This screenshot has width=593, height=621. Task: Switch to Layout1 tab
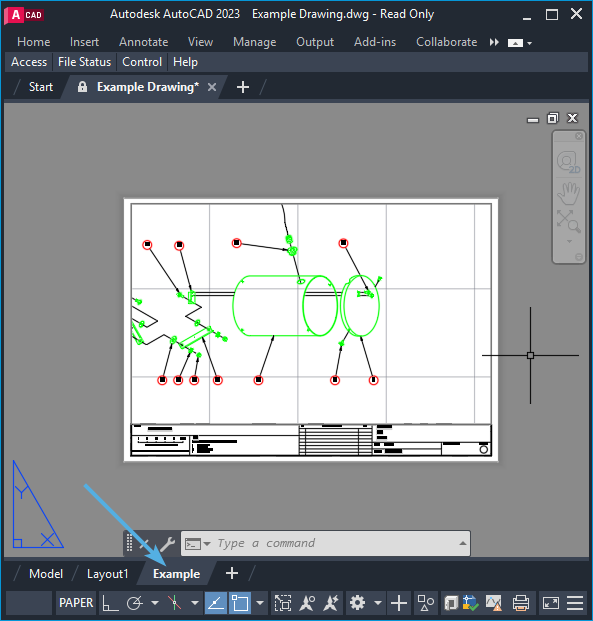[107, 574]
